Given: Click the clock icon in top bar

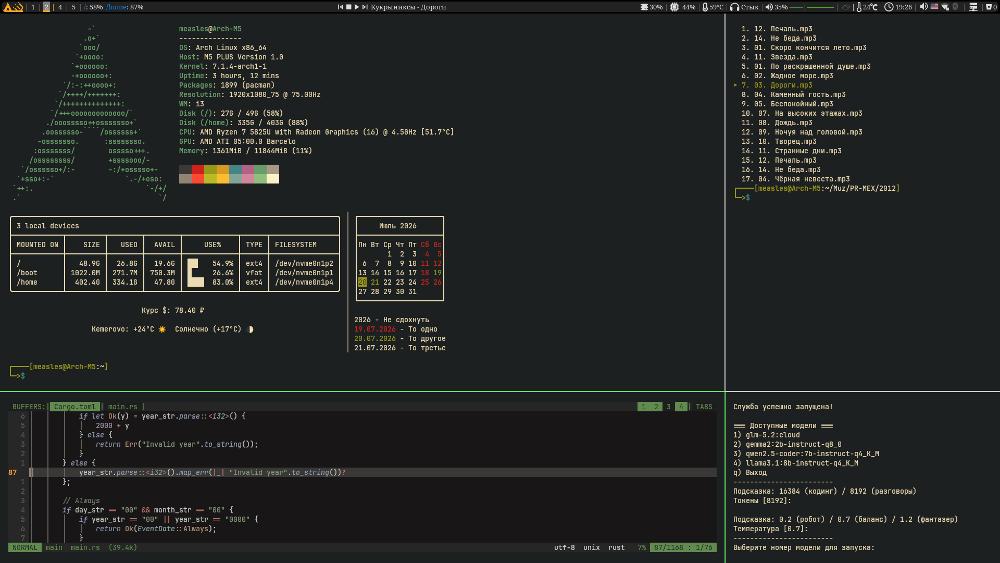Looking at the screenshot, I should (888, 7).
